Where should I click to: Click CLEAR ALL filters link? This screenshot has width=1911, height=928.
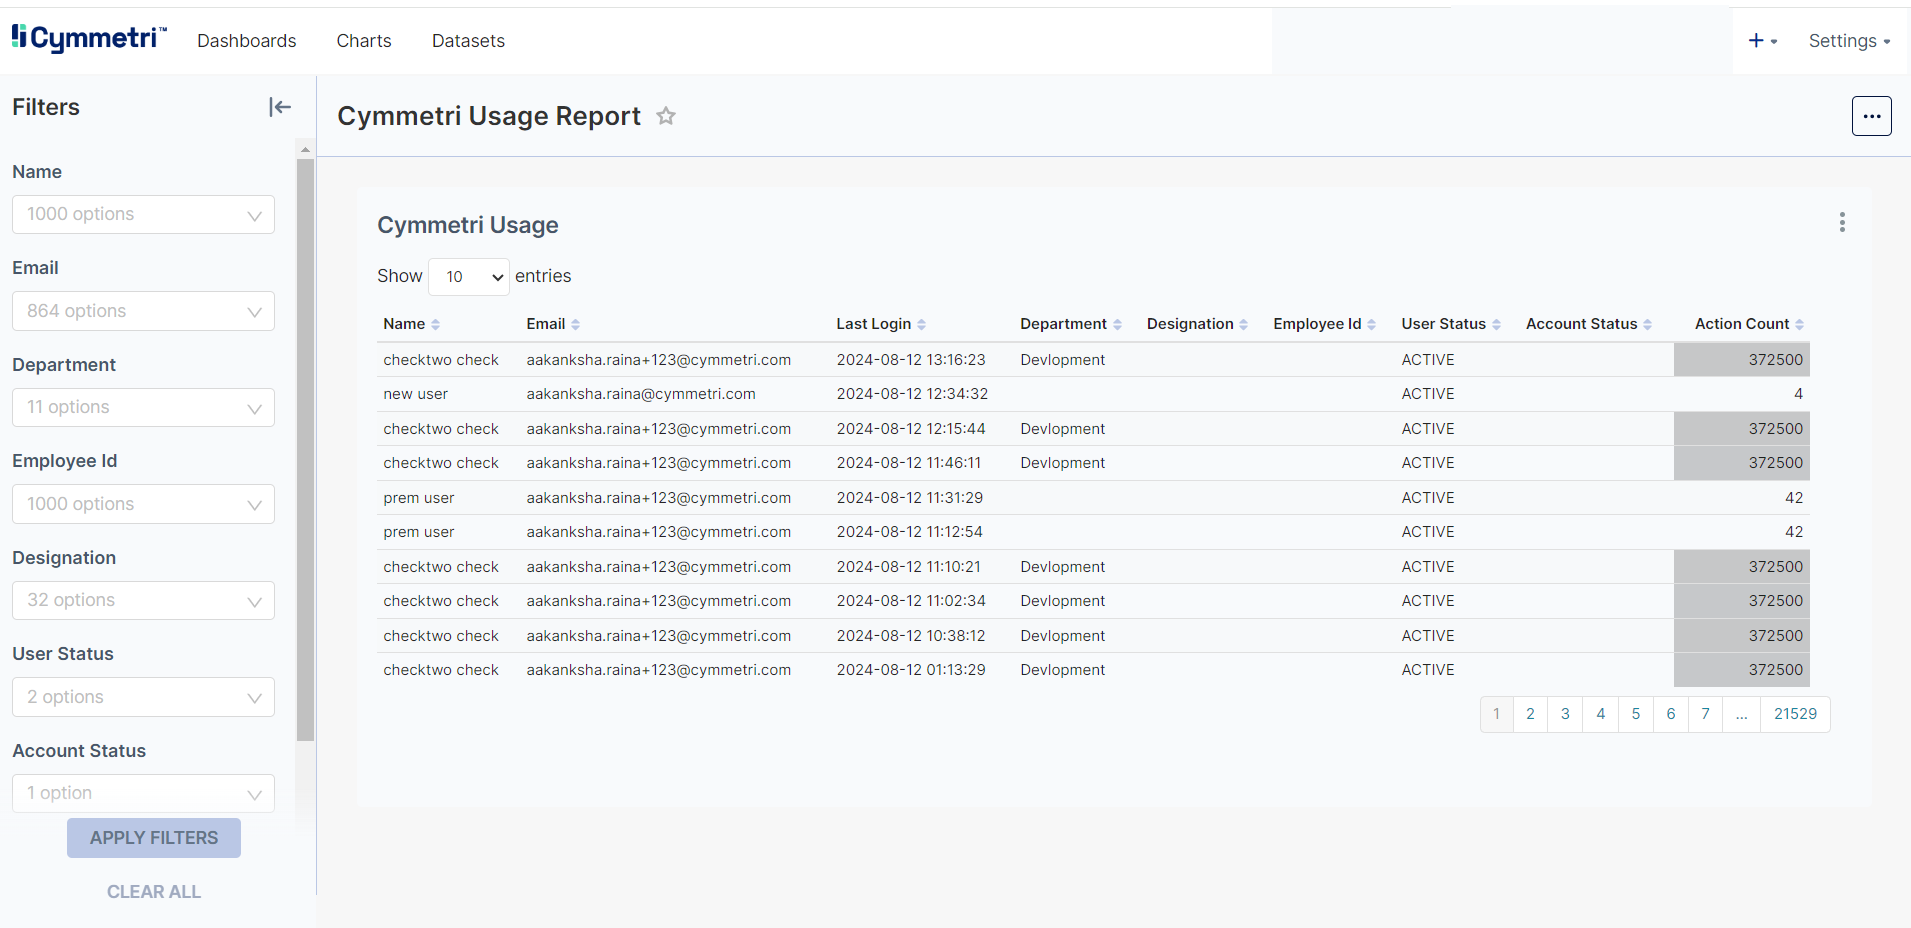[154, 891]
